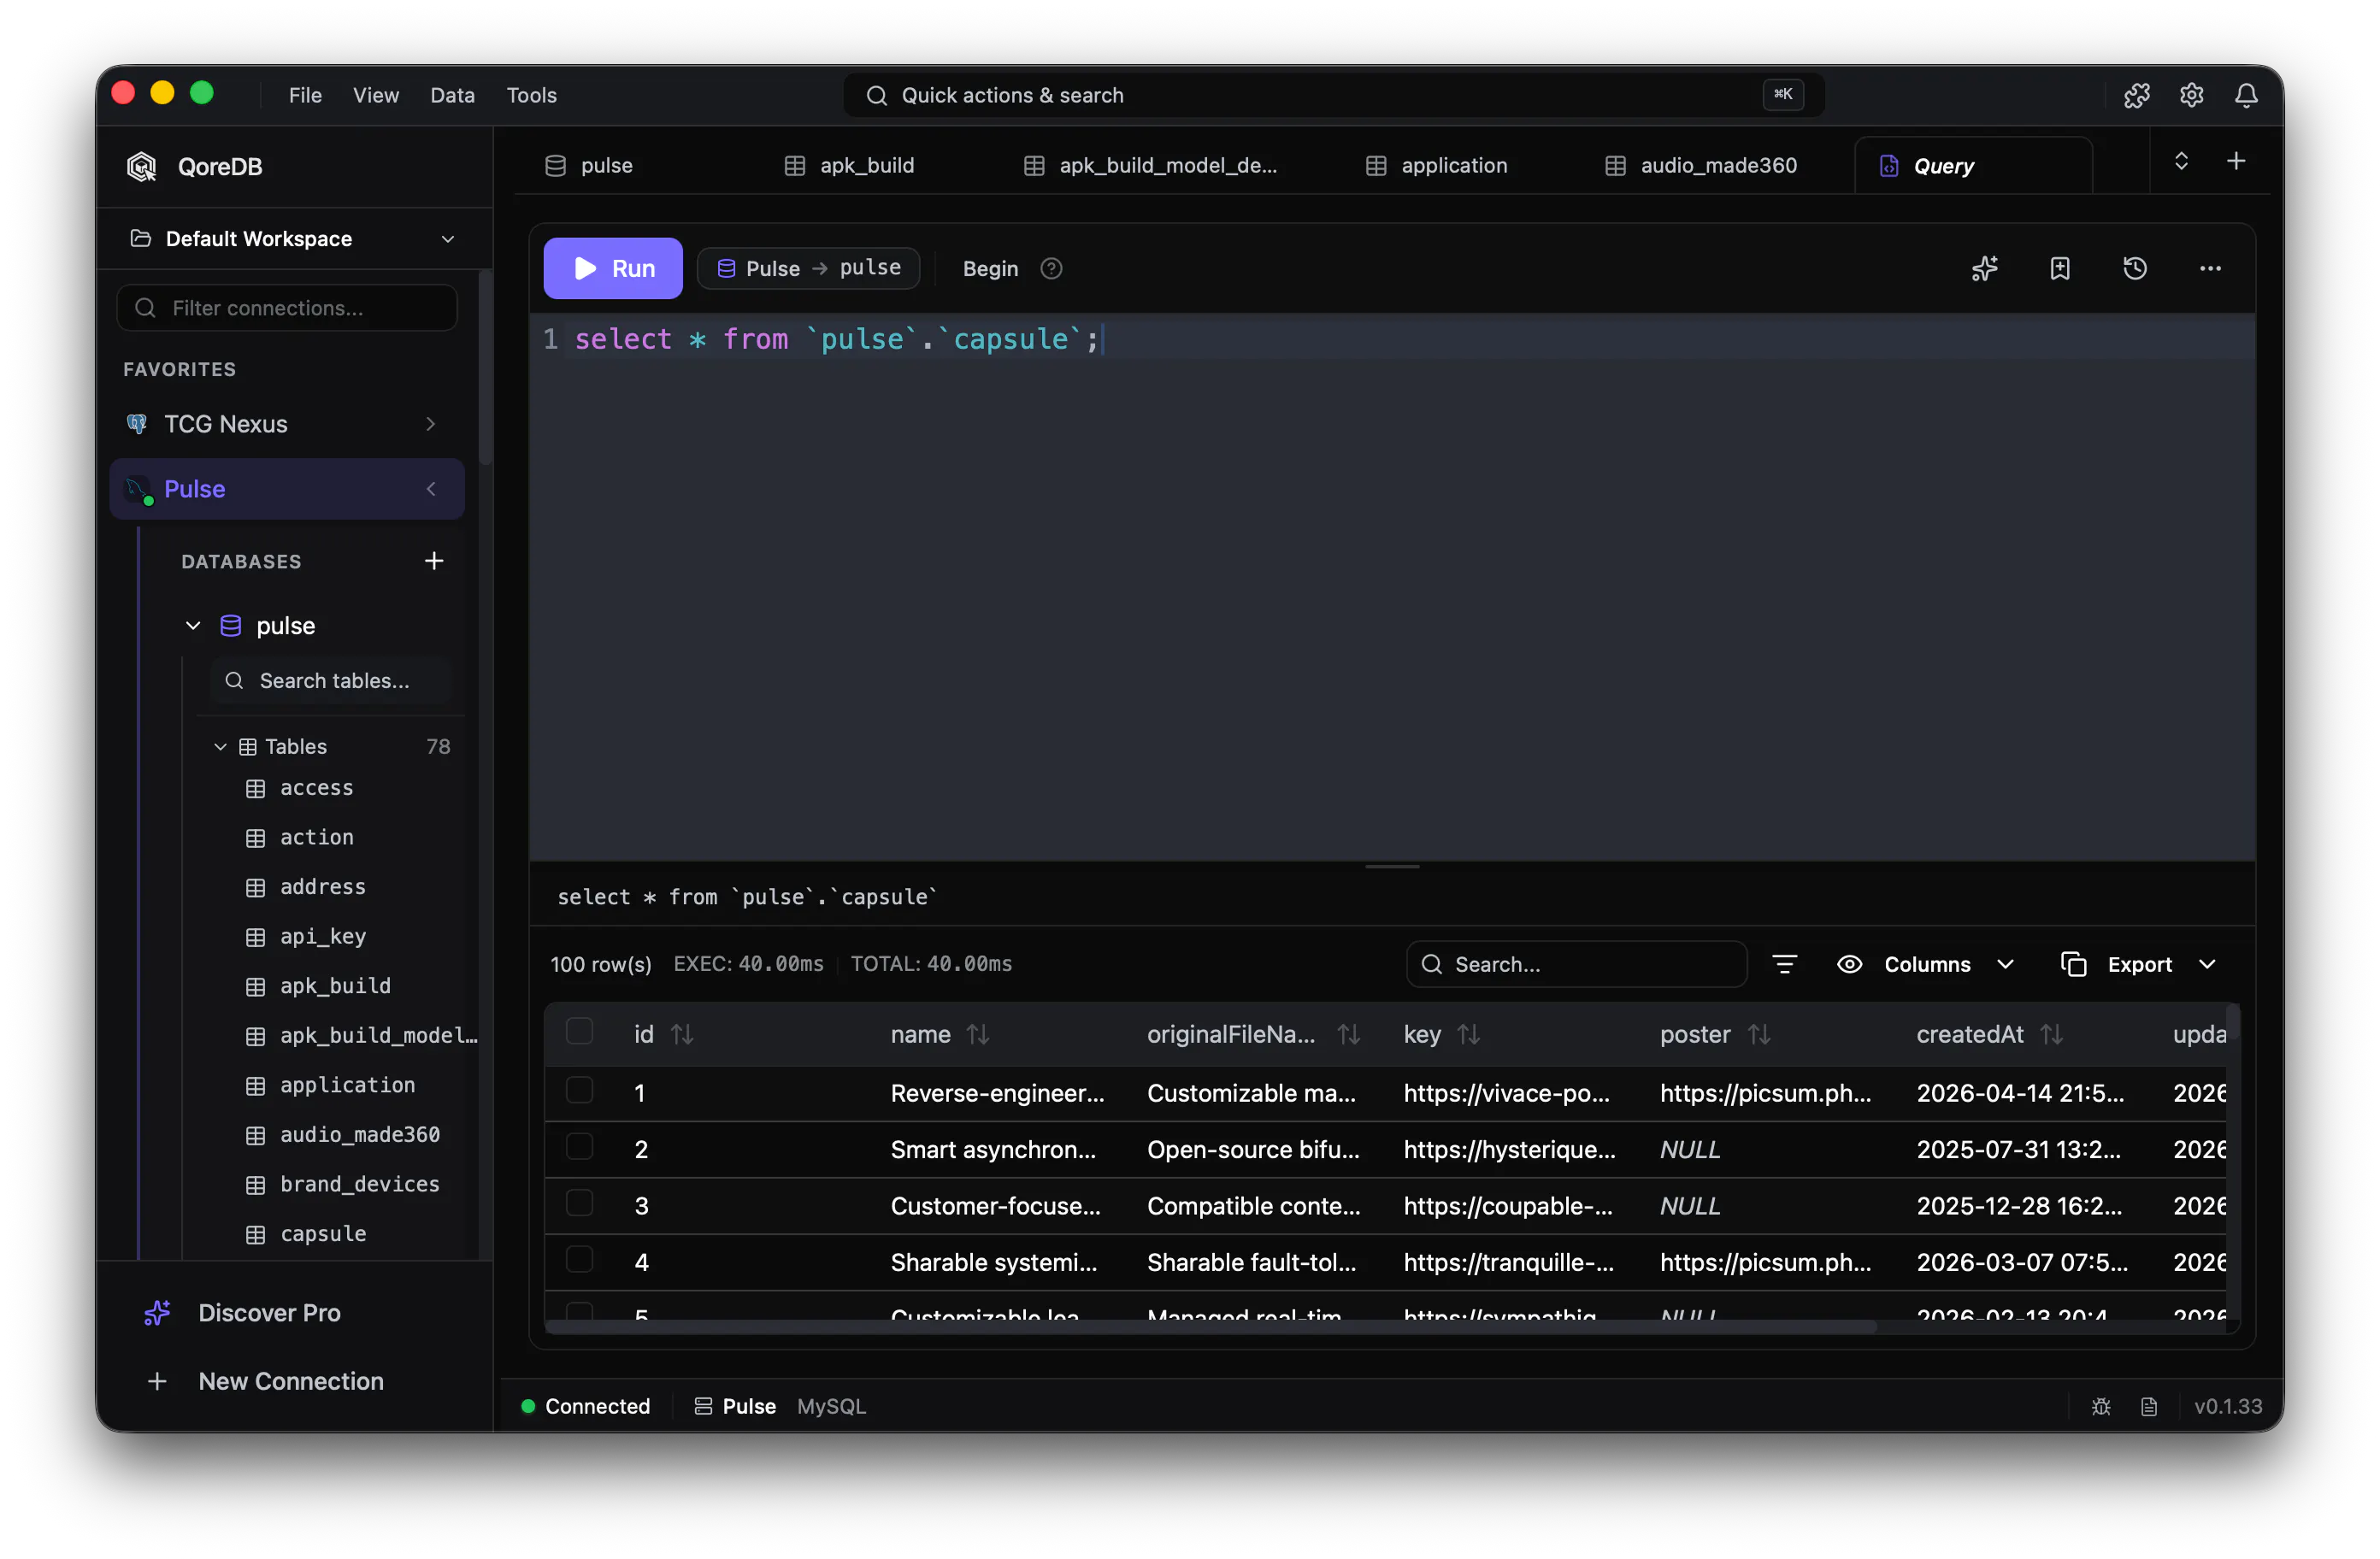The width and height of the screenshot is (2380, 1559).
Task: Click the AI sparkle assistant icon in query toolbar
Action: point(1985,268)
